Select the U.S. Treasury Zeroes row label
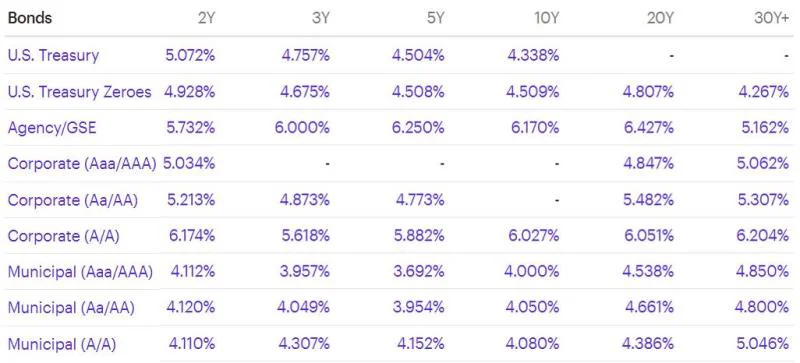Image resolution: width=800 pixels, height=363 pixels. tap(80, 92)
